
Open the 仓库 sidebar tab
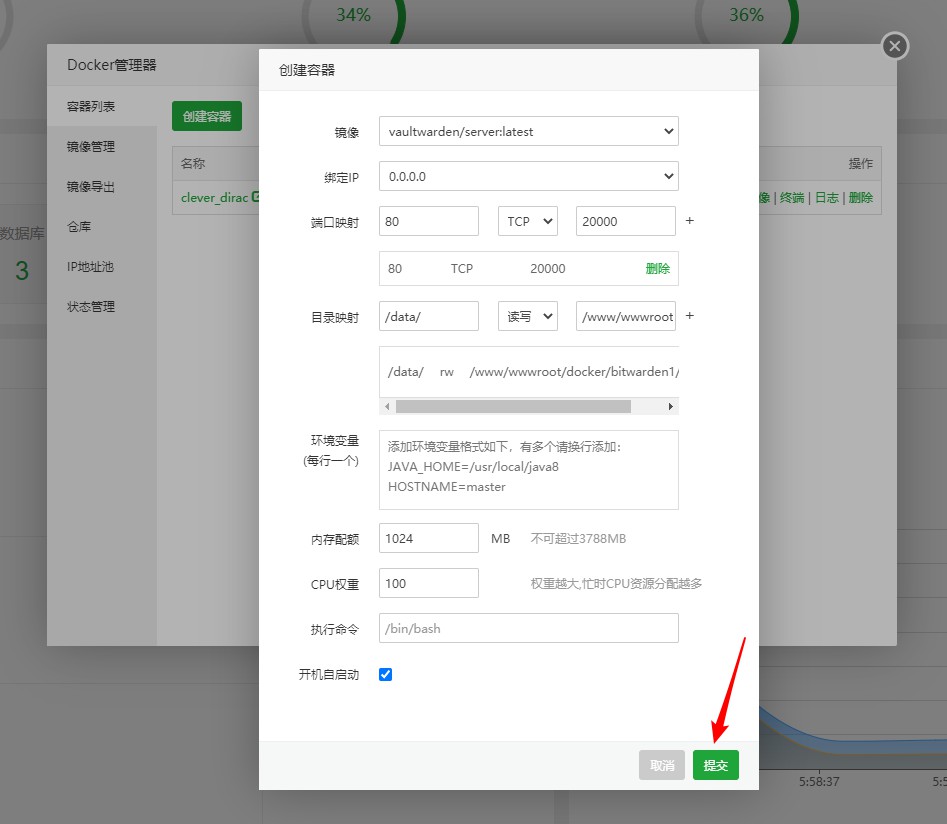(x=79, y=227)
